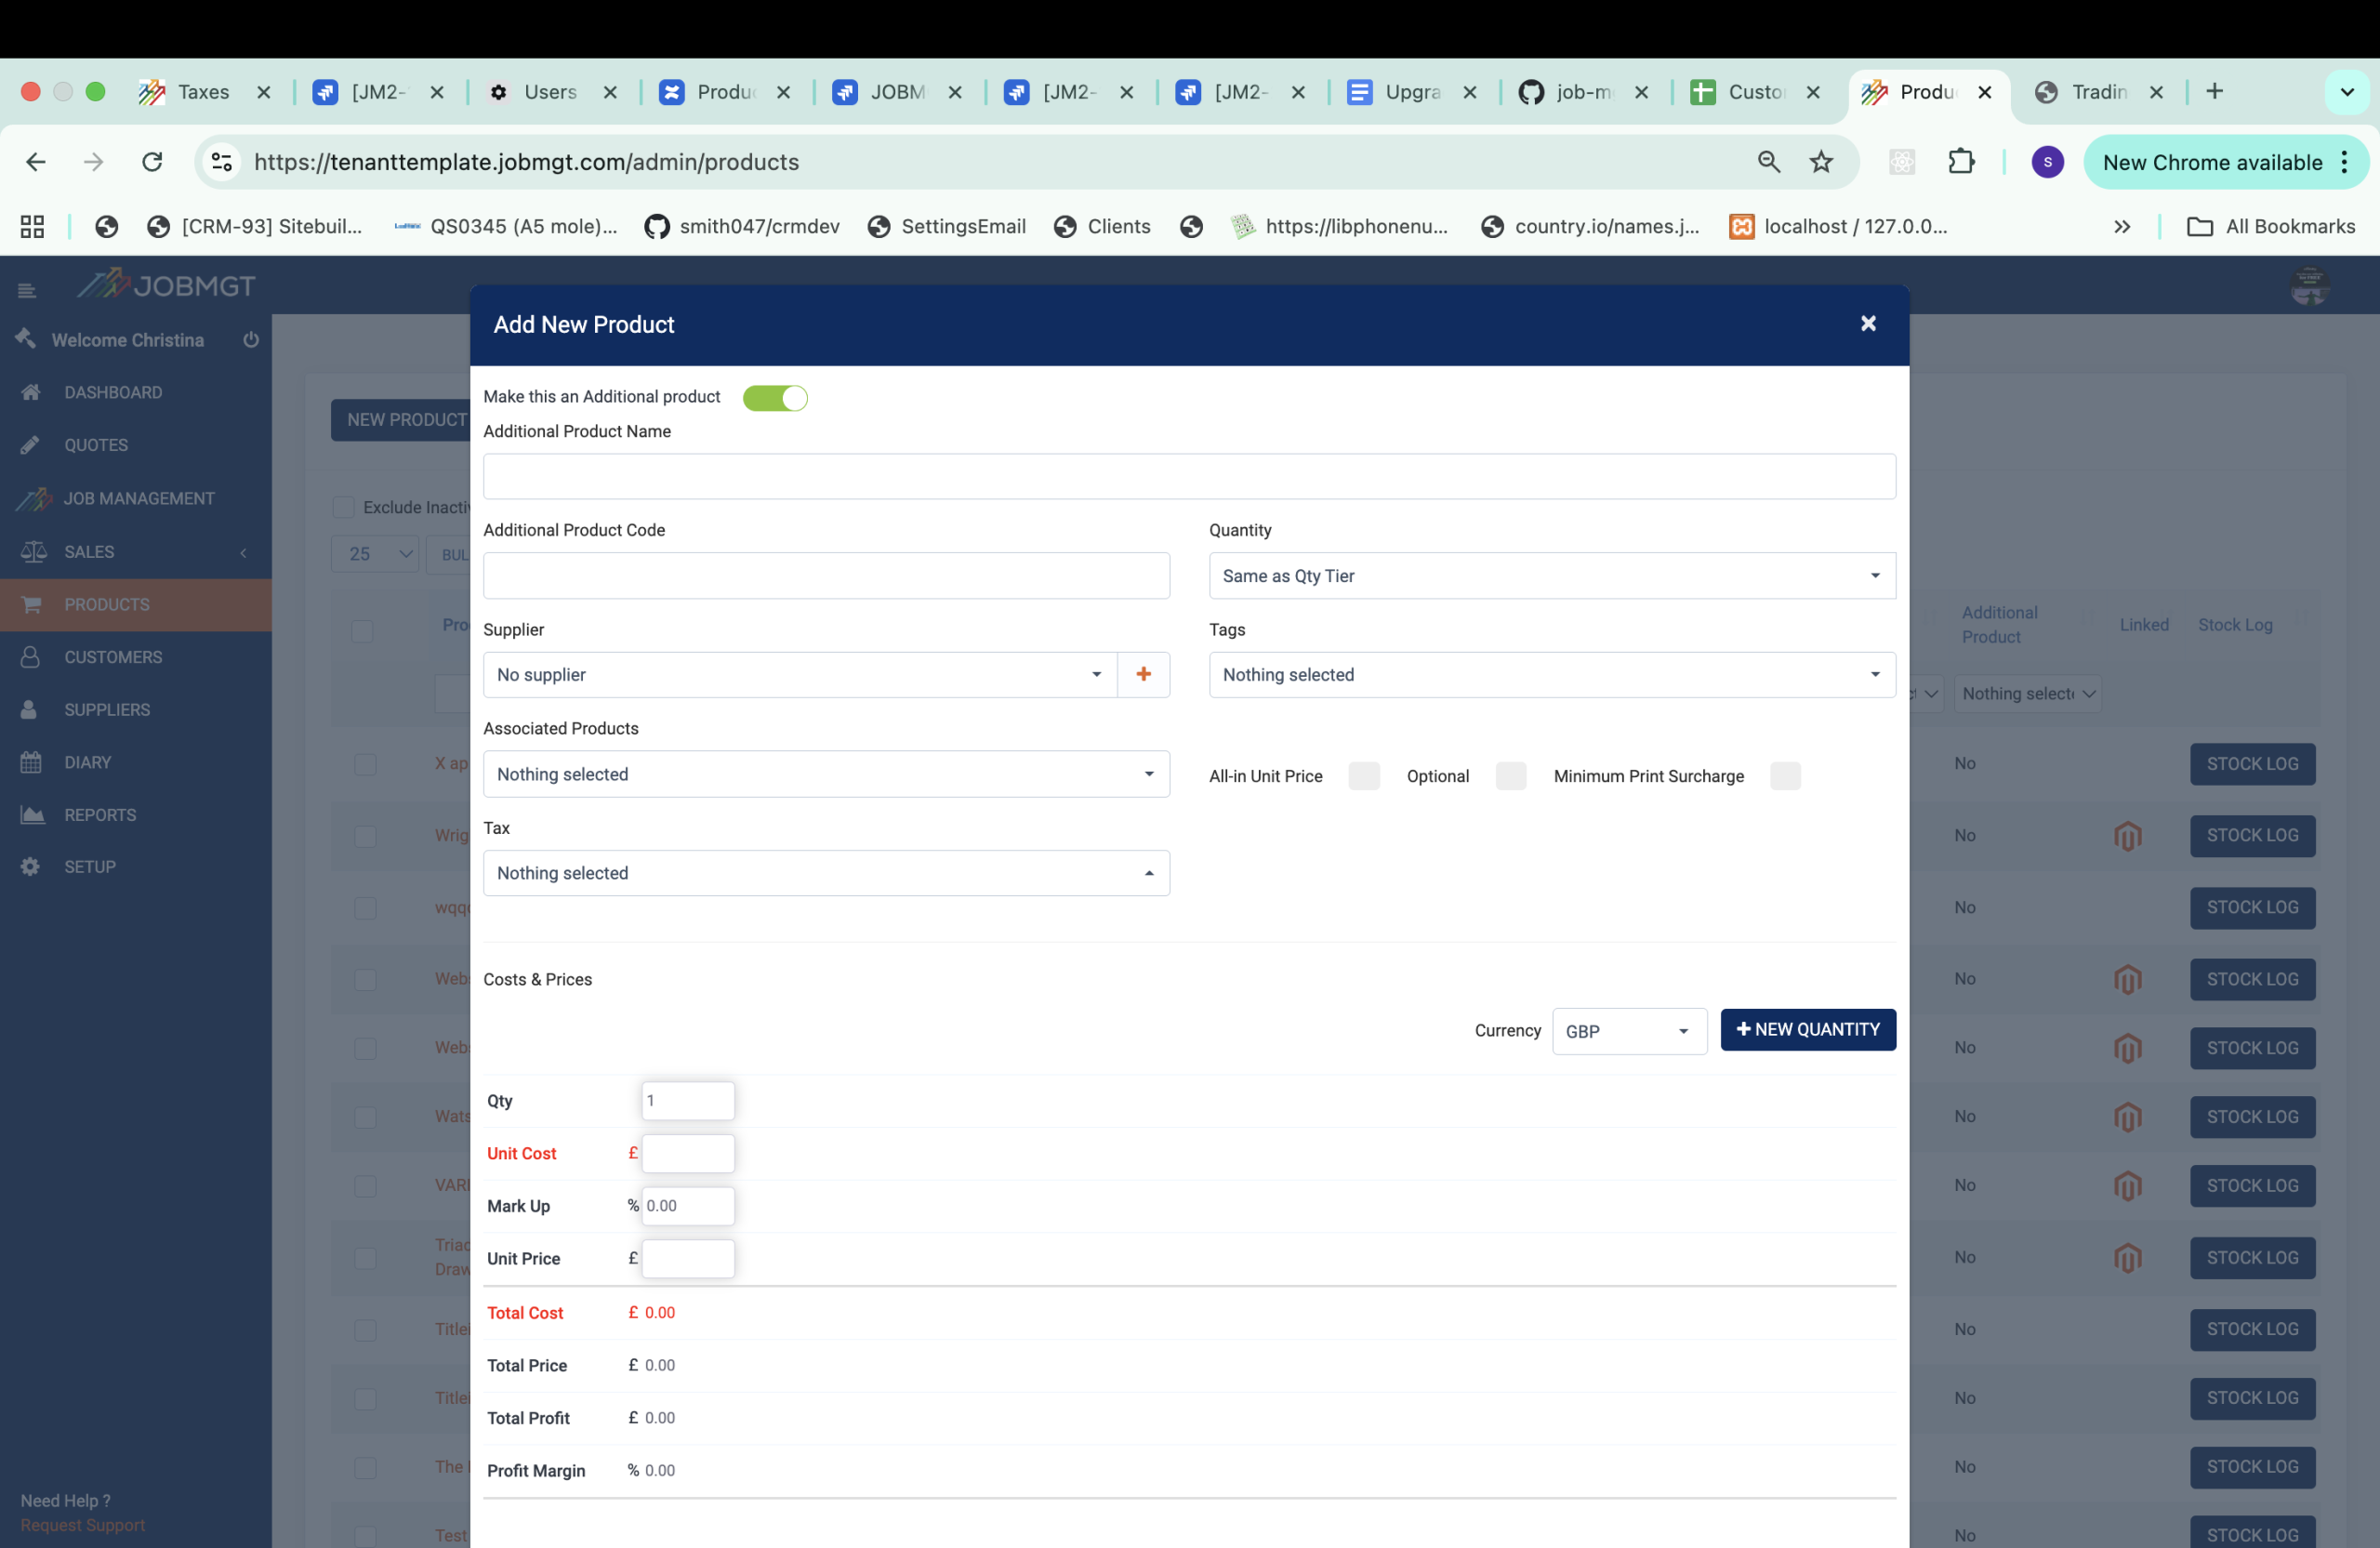The height and width of the screenshot is (1548, 2380).
Task: Switch to the Users browser tab
Action: coord(548,92)
